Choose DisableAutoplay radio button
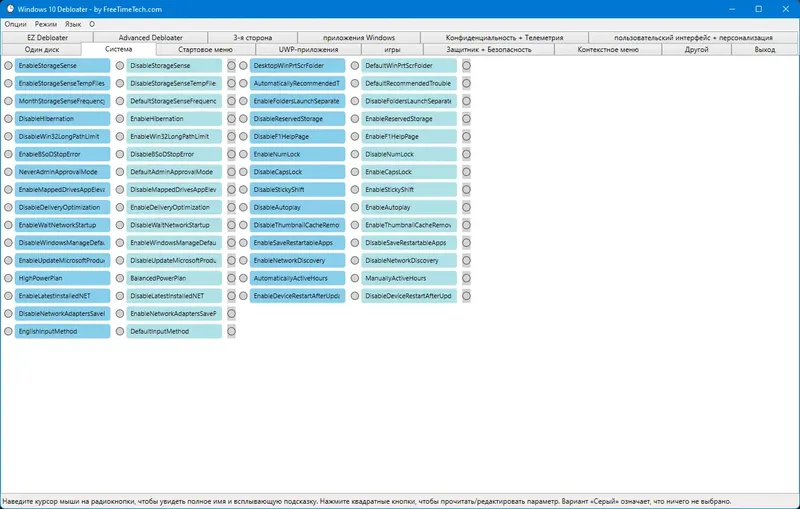Viewport: 800px width, 509px height. point(243,208)
